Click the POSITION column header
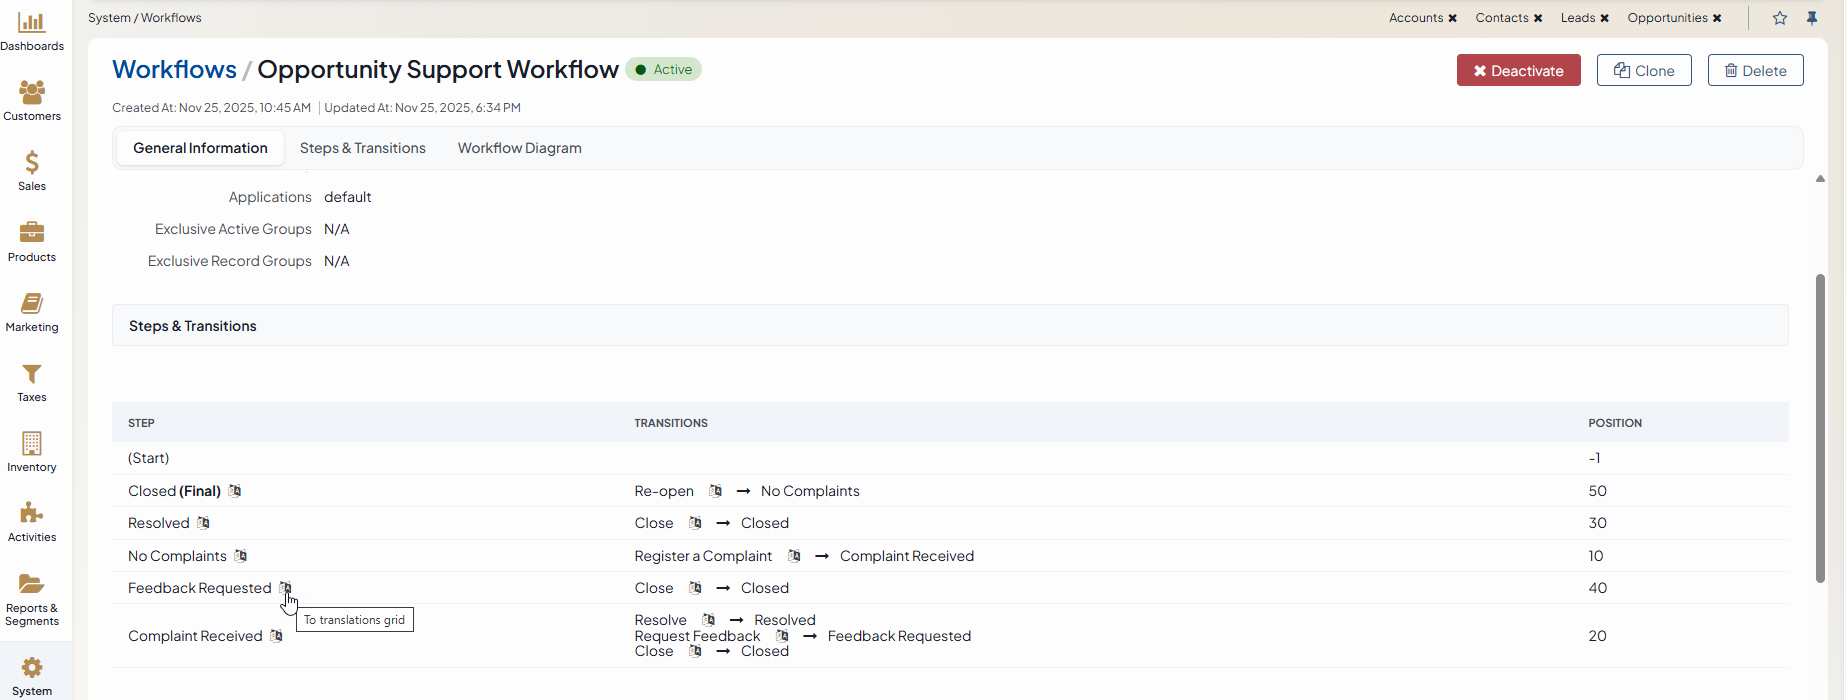Viewport: 1846px width, 700px height. click(x=1615, y=423)
